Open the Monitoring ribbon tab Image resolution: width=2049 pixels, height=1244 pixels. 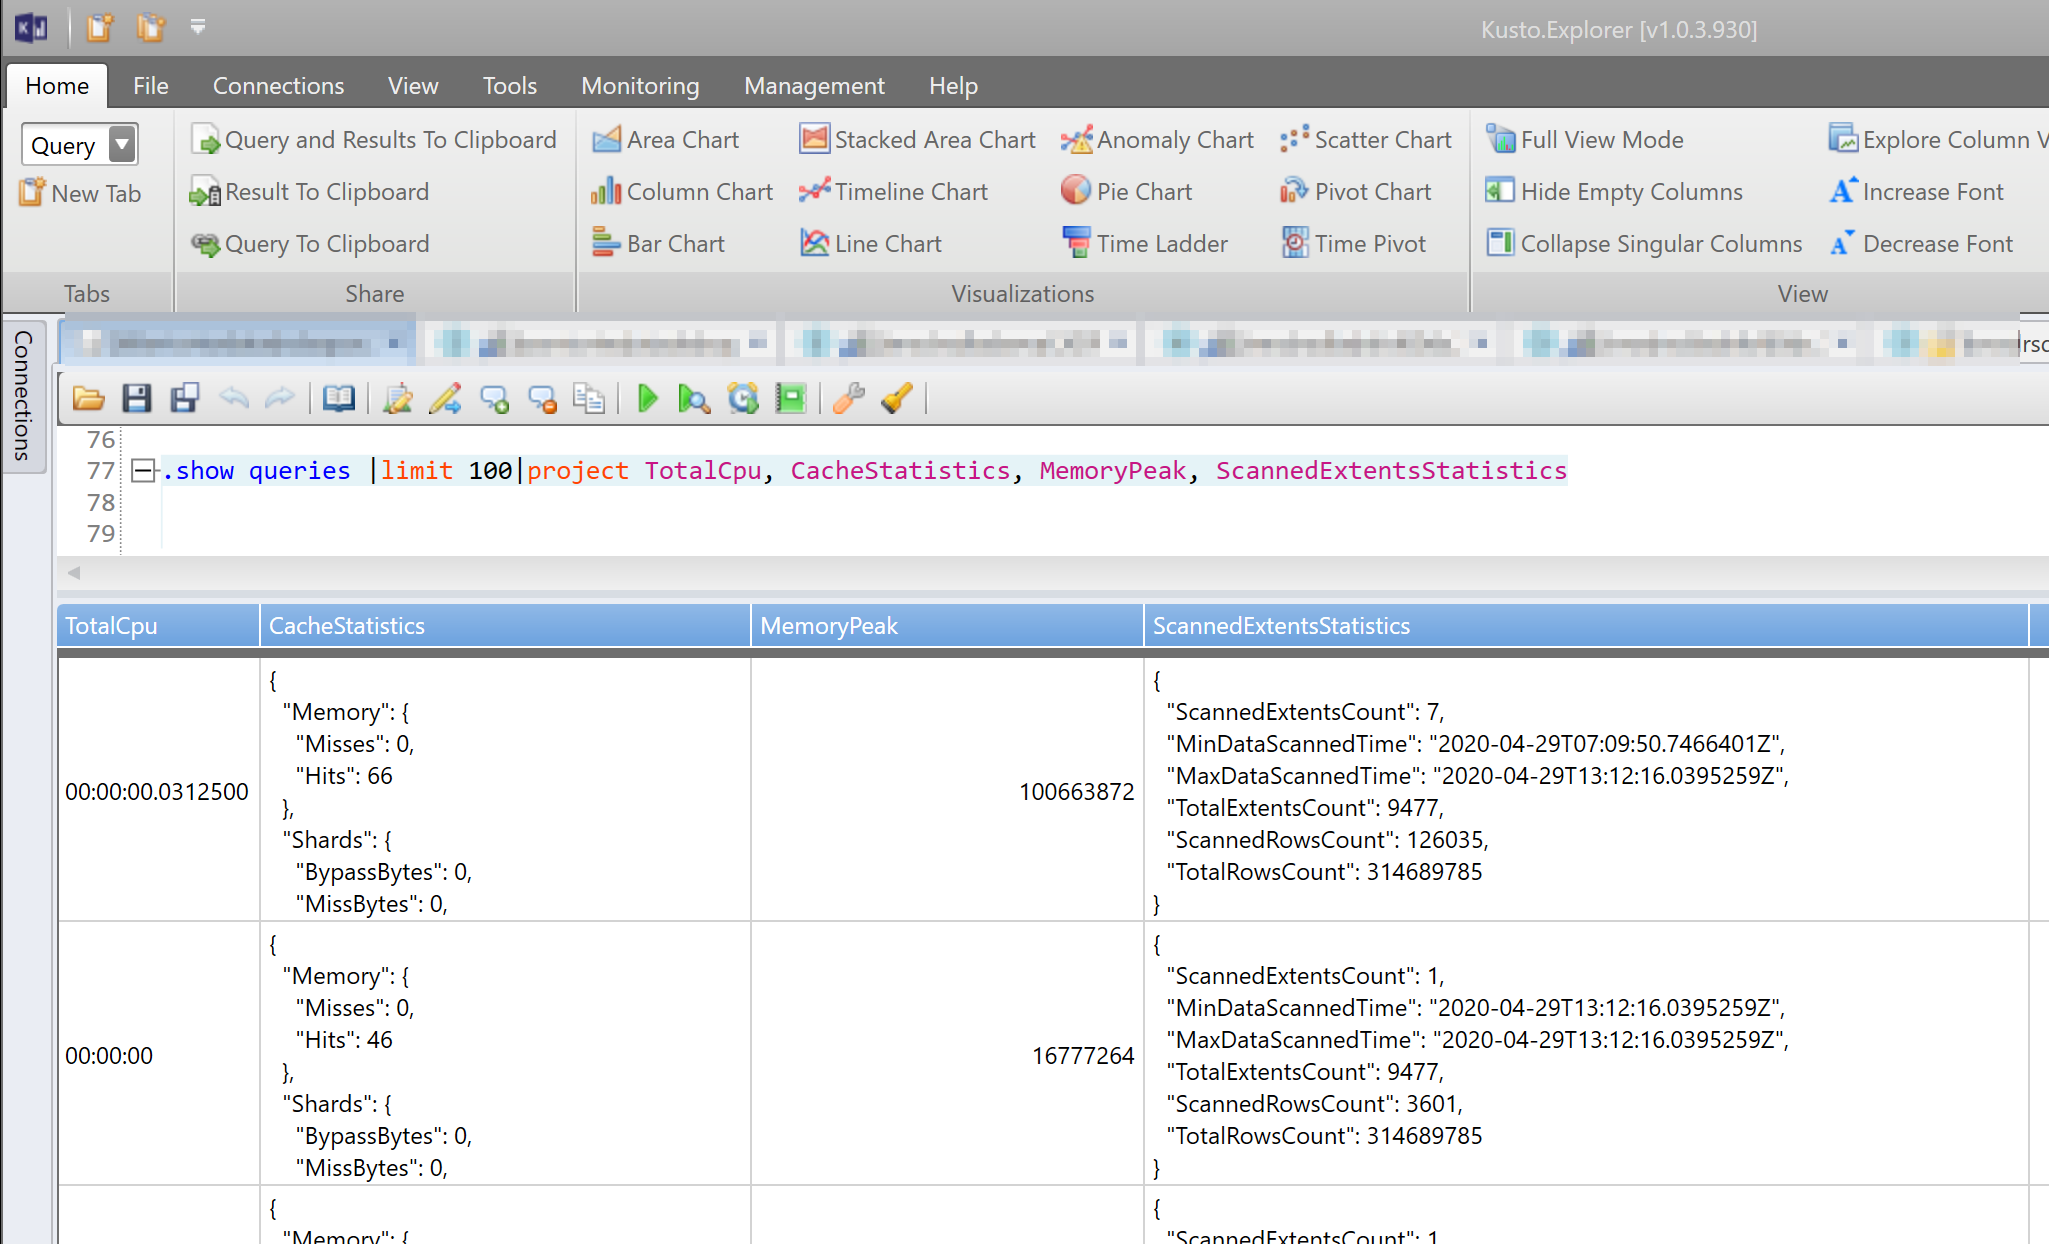[x=640, y=86]
